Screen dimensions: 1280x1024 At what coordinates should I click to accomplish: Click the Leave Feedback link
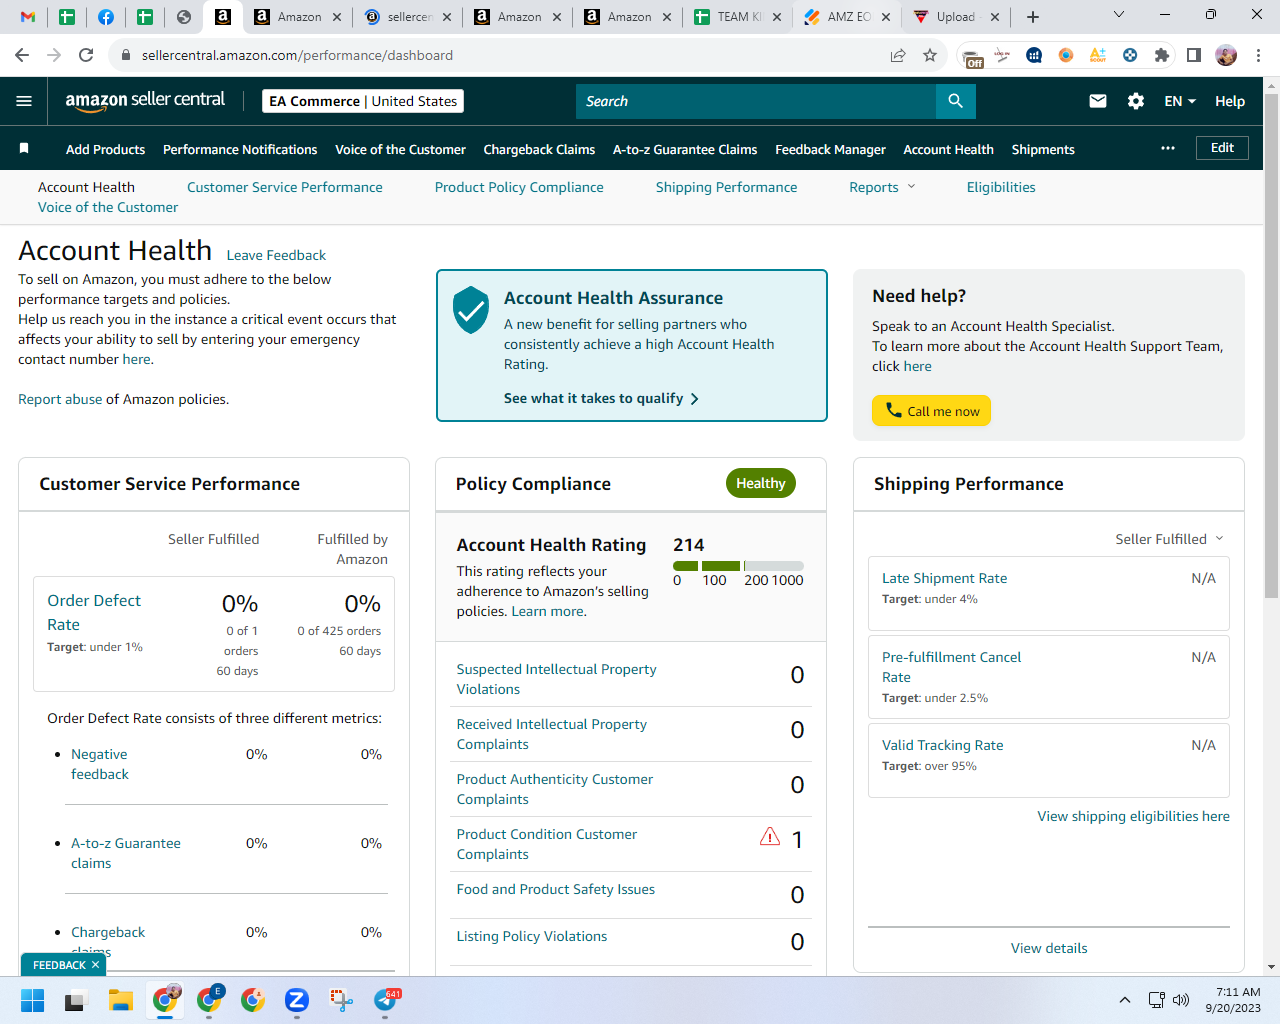pos(276,255)
